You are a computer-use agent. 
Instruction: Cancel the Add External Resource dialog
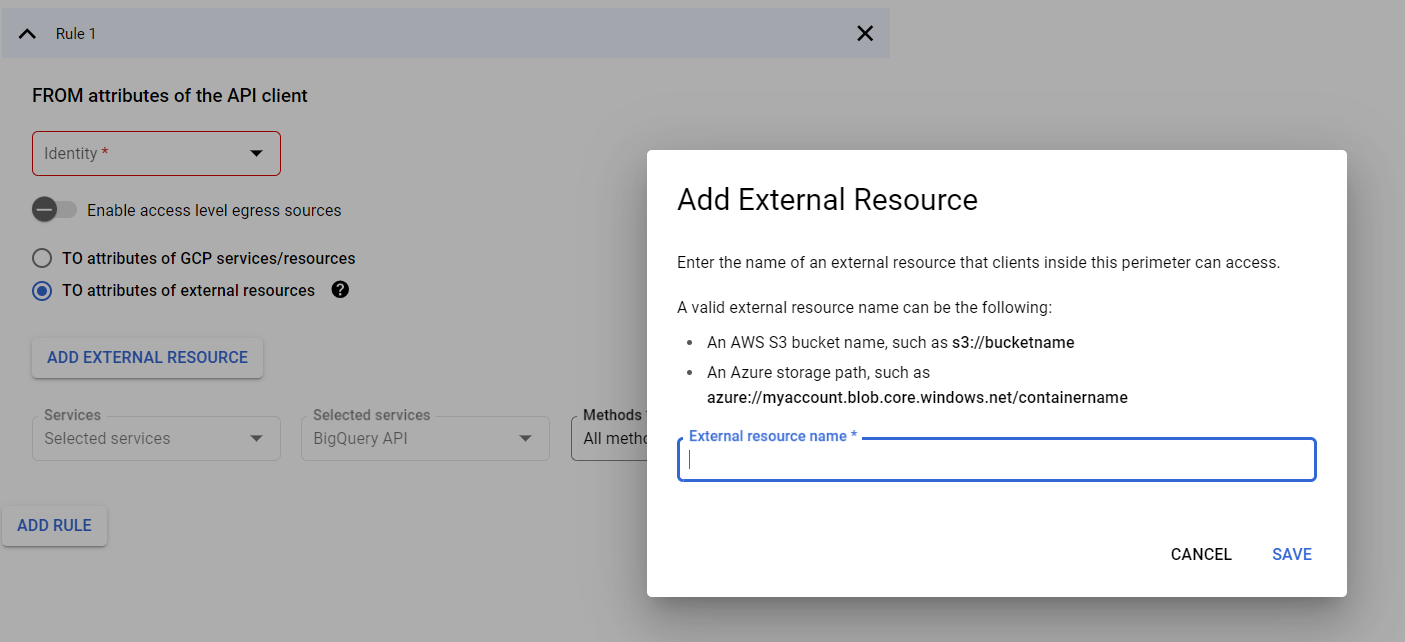[1200, 554]
